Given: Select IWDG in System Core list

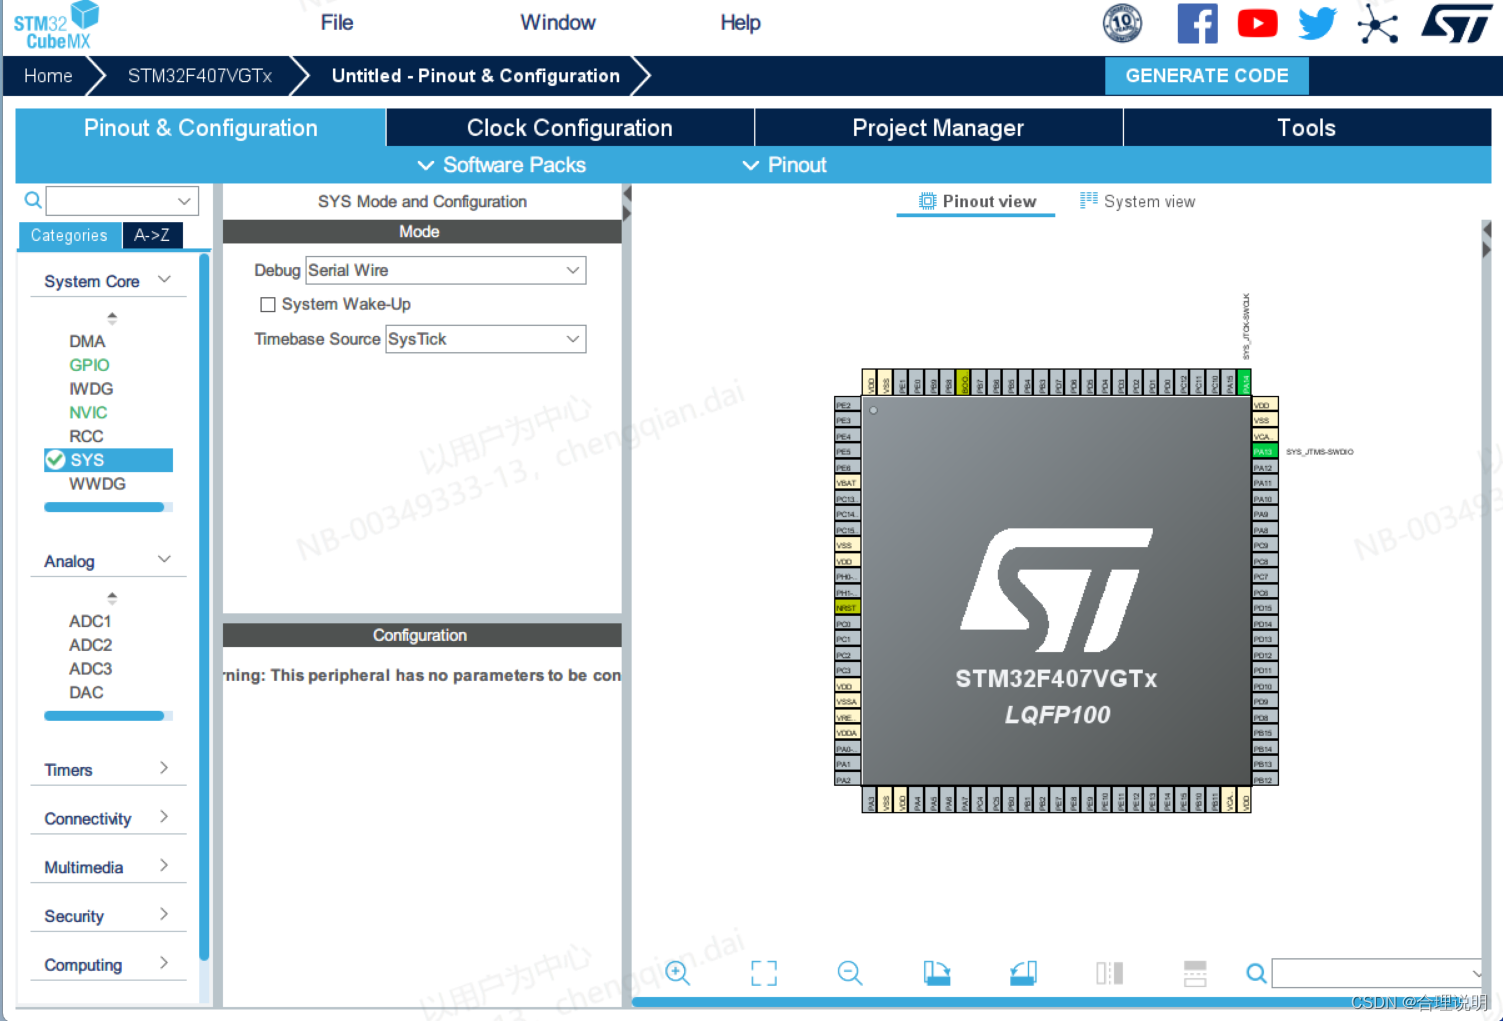Looking at the screenshot, I should [91, 388].
